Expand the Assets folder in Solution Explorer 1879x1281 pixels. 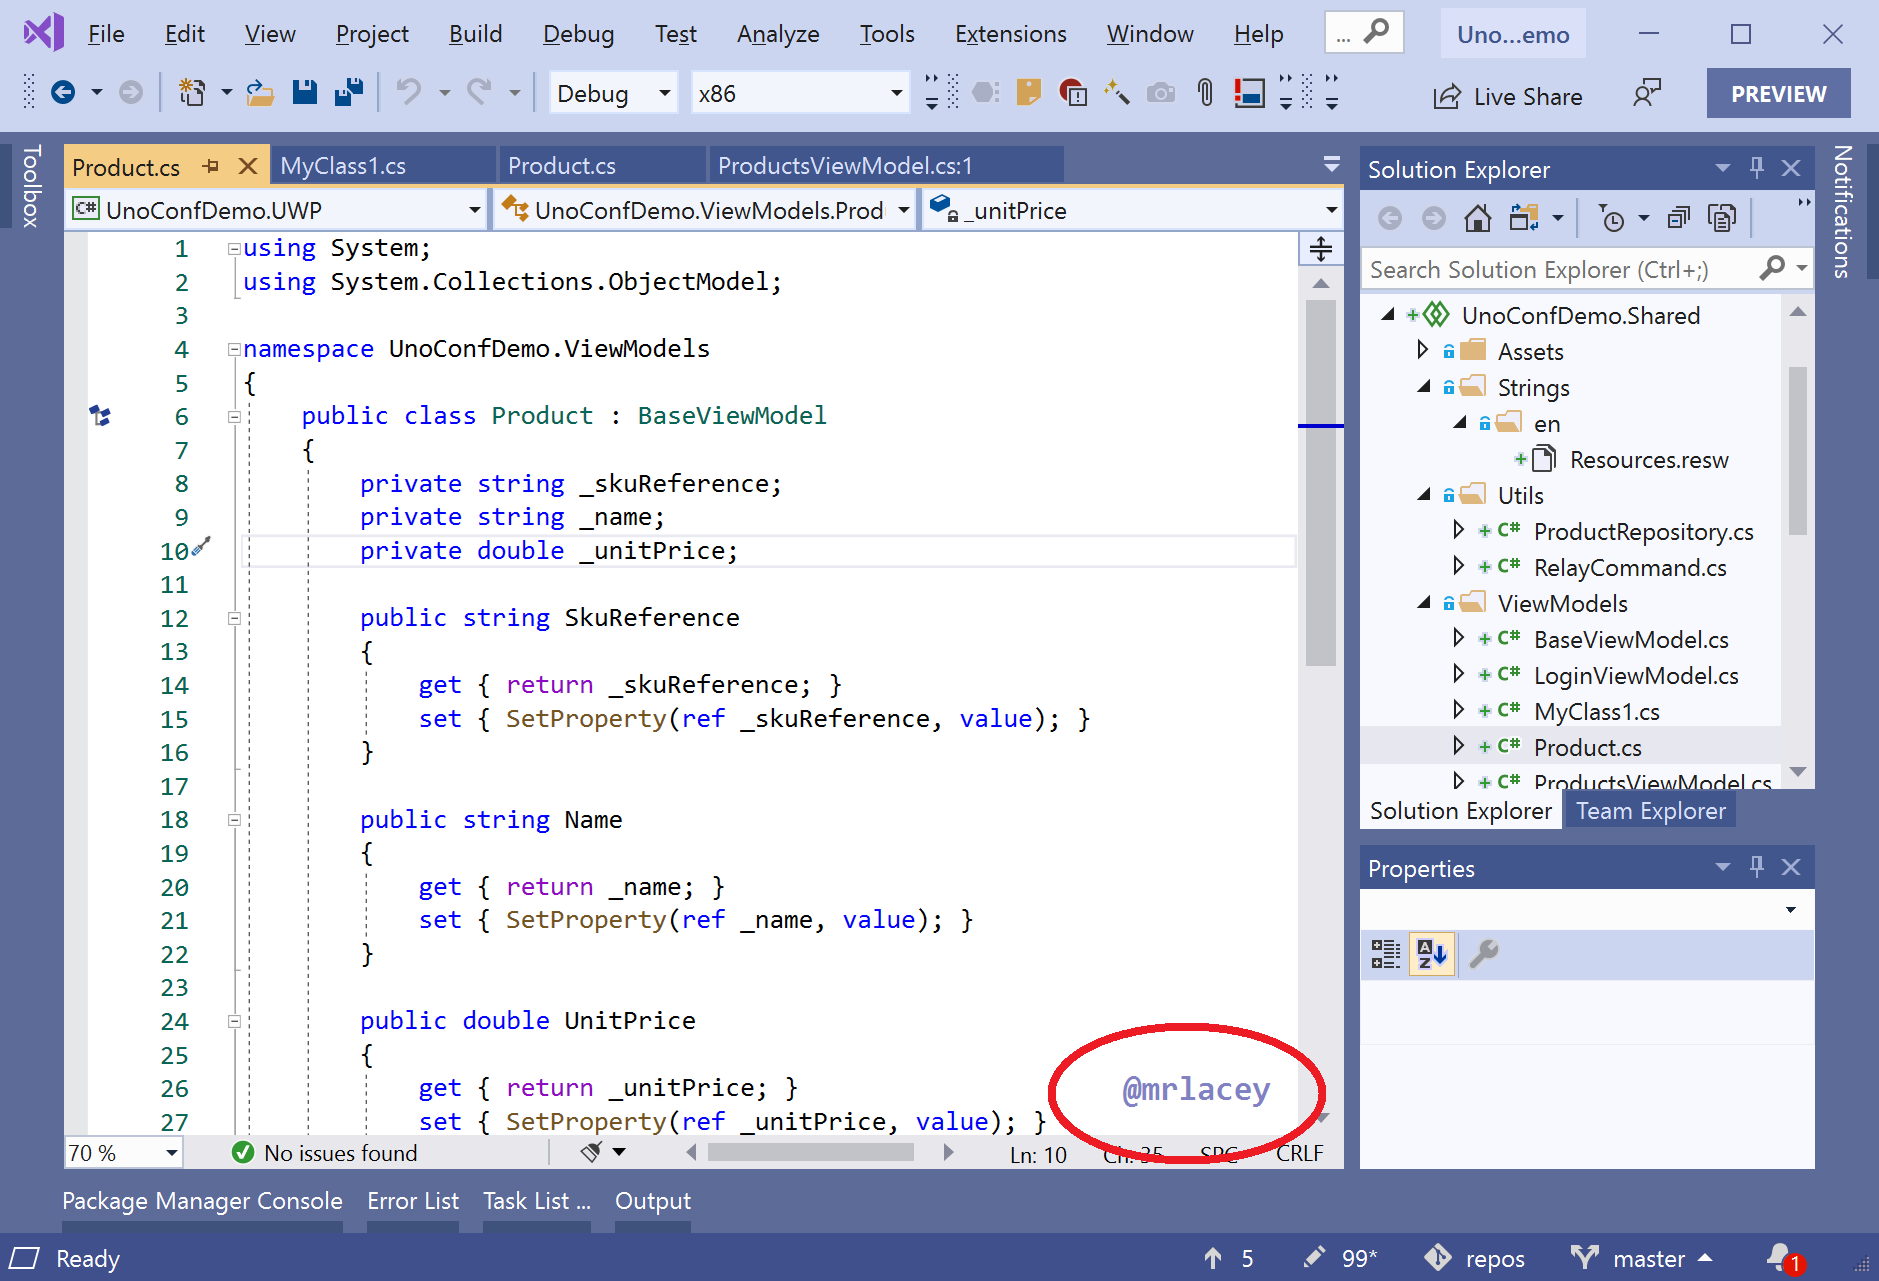1423,350
